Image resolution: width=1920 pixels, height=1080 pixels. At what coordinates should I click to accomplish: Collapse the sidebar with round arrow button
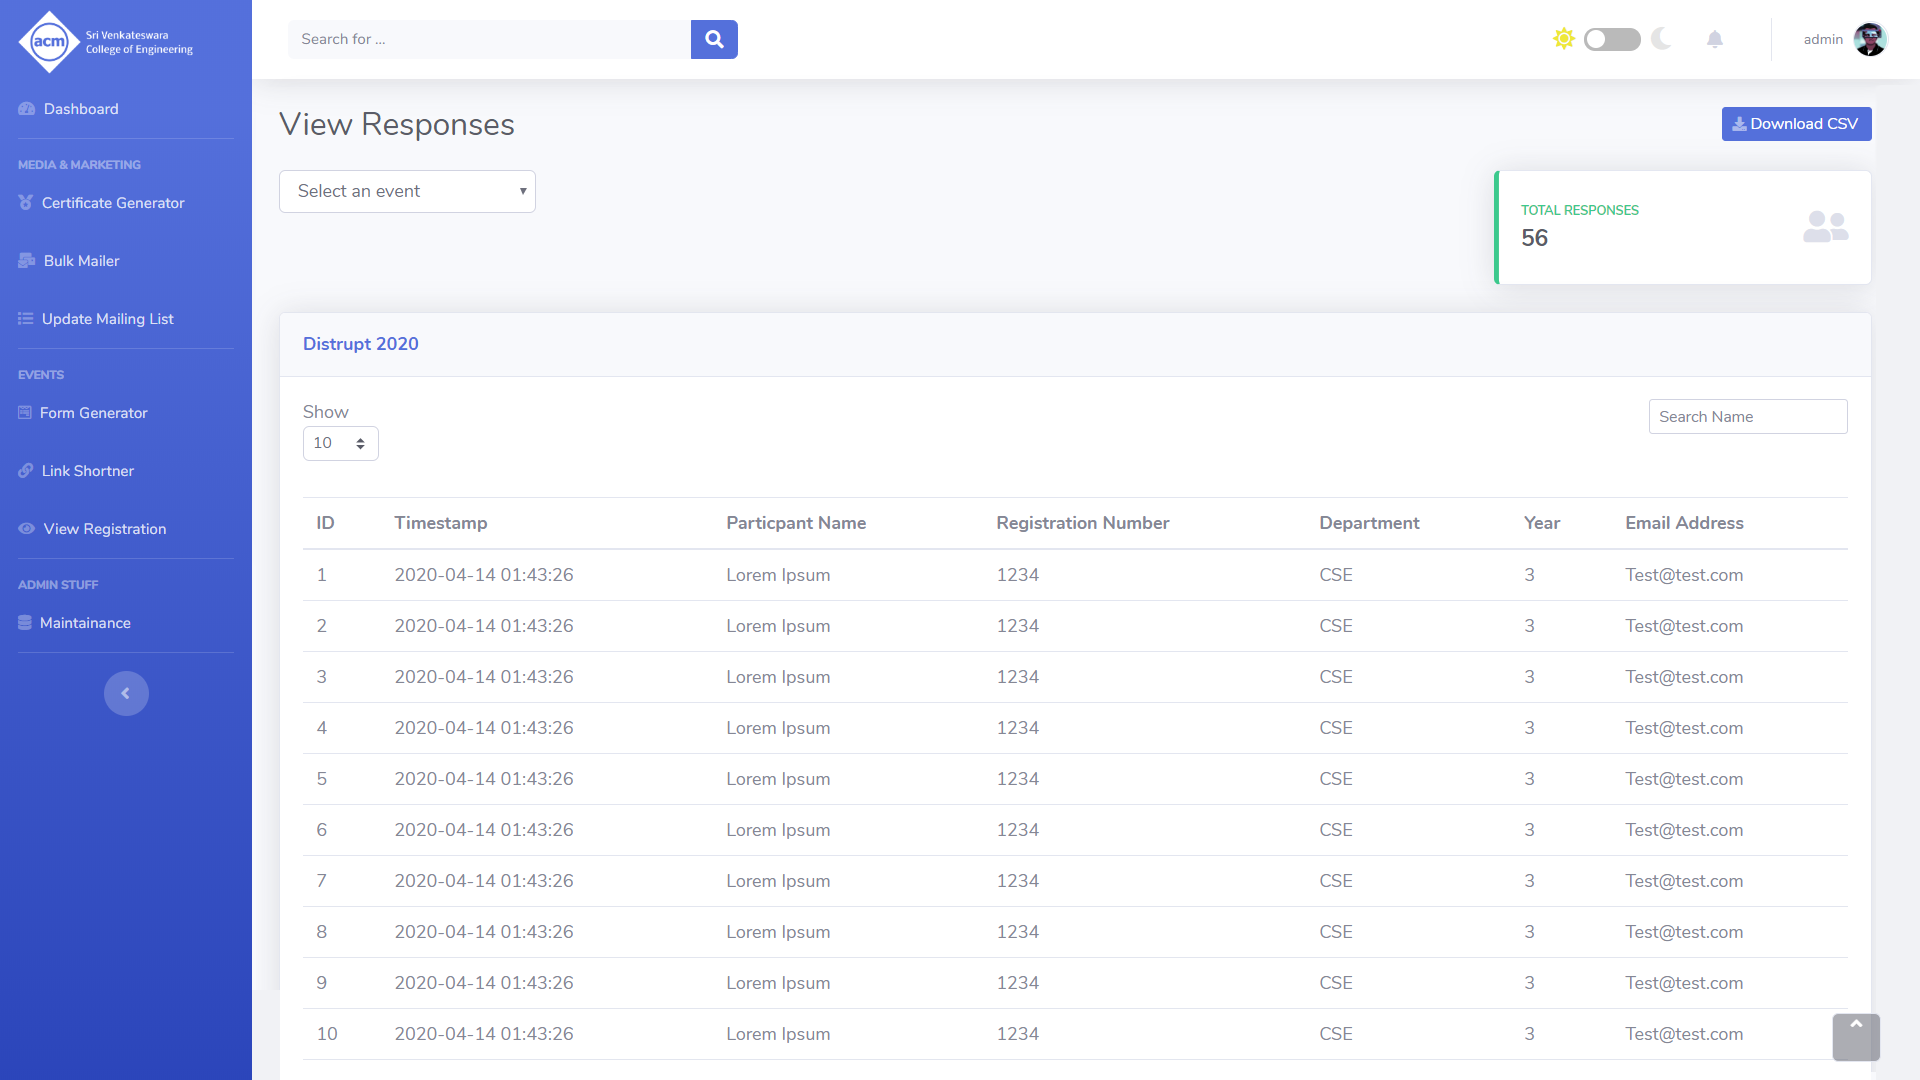pyautogui.click(x=126, y=693)
